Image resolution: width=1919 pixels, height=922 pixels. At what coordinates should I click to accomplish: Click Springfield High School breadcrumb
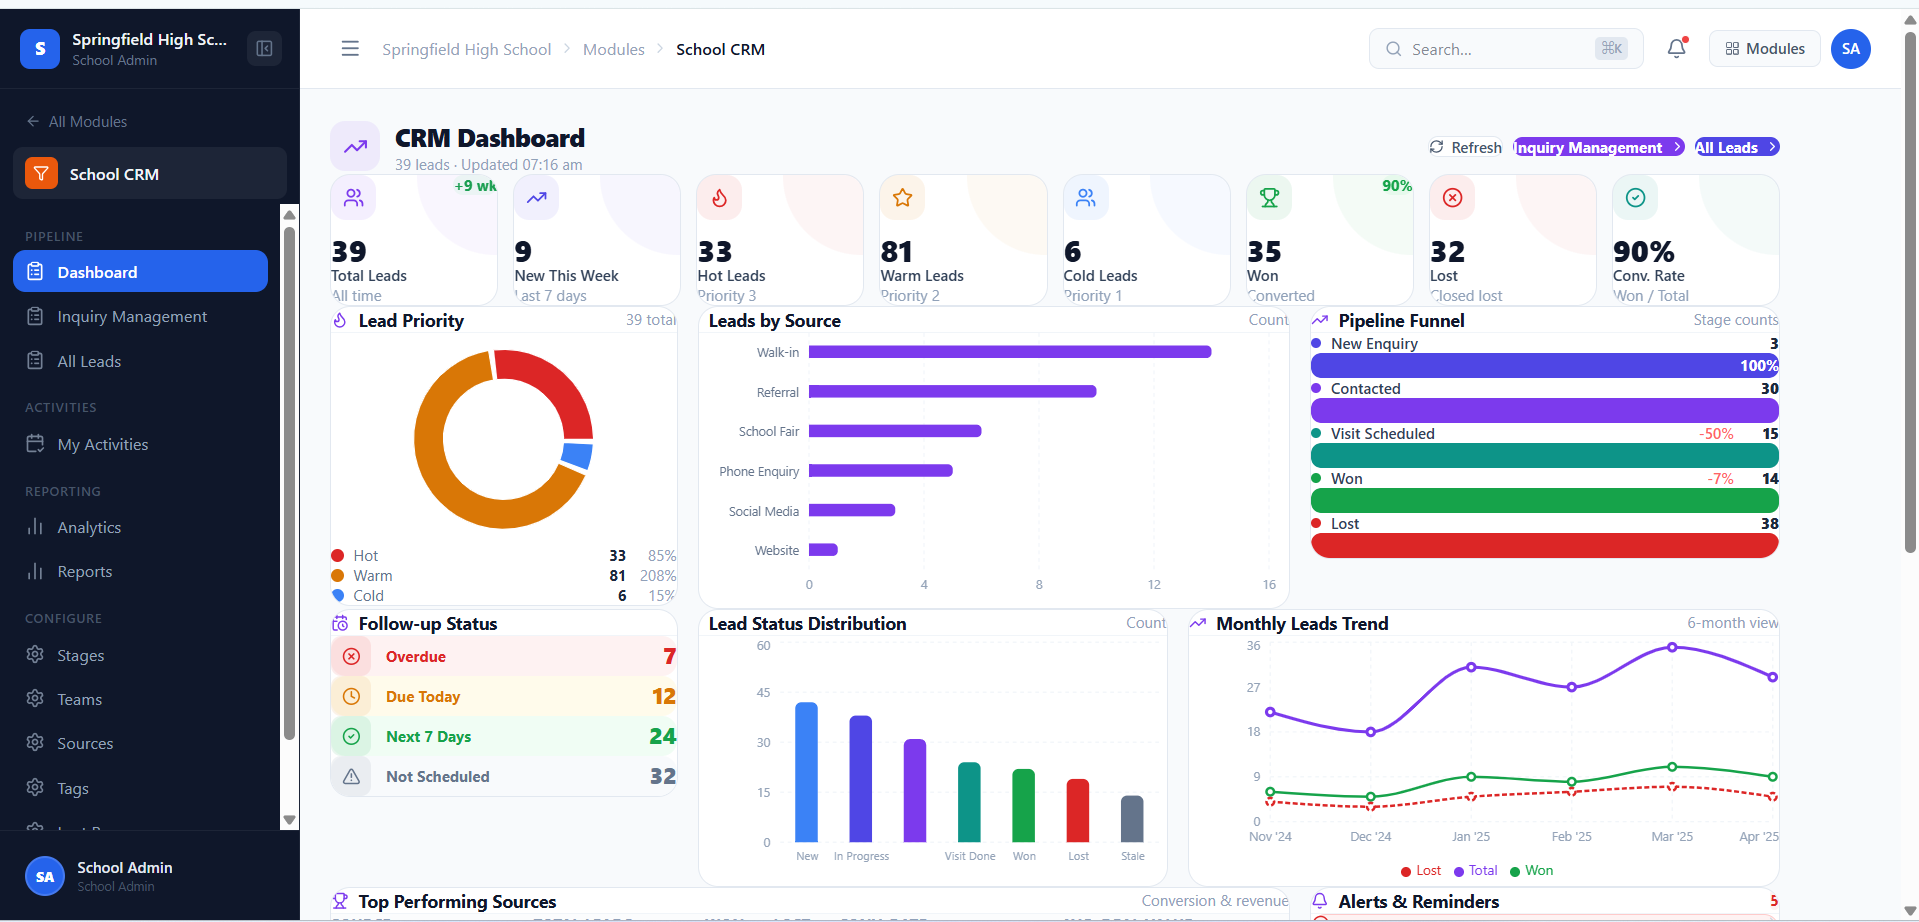pyautogui.click(x=466, y=49)
